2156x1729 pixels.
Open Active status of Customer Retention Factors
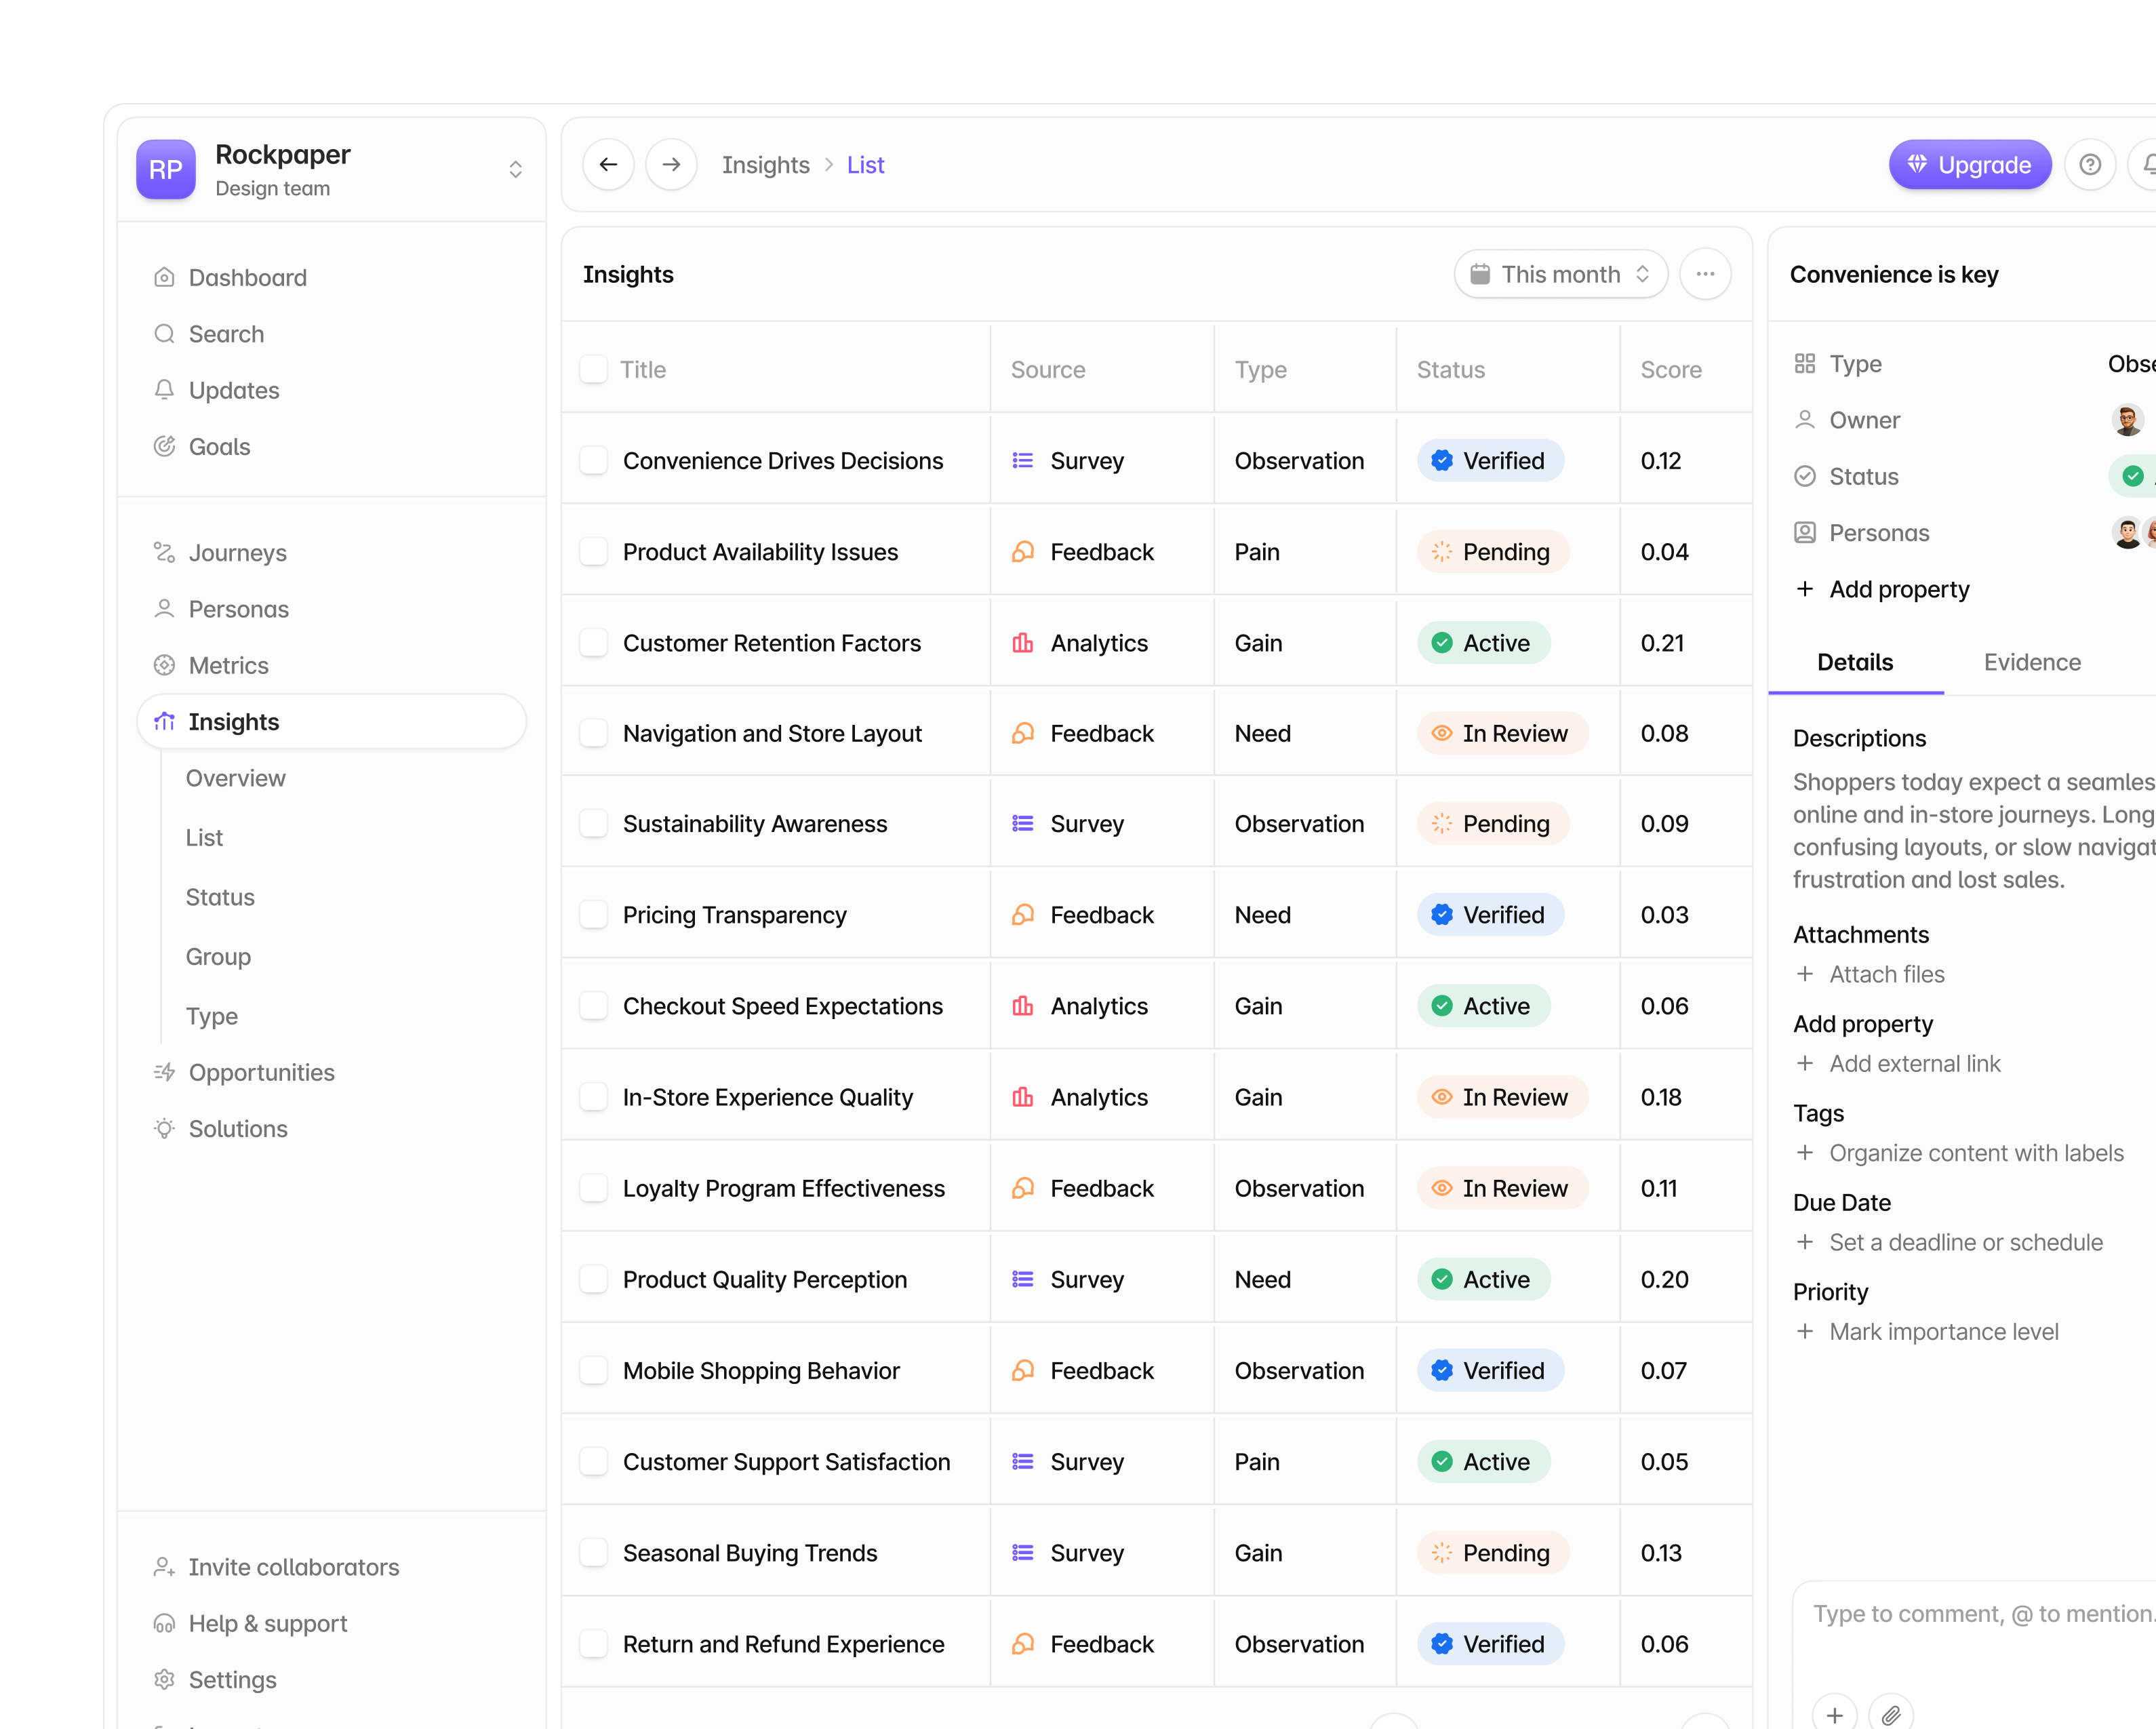click(1483, 643)
